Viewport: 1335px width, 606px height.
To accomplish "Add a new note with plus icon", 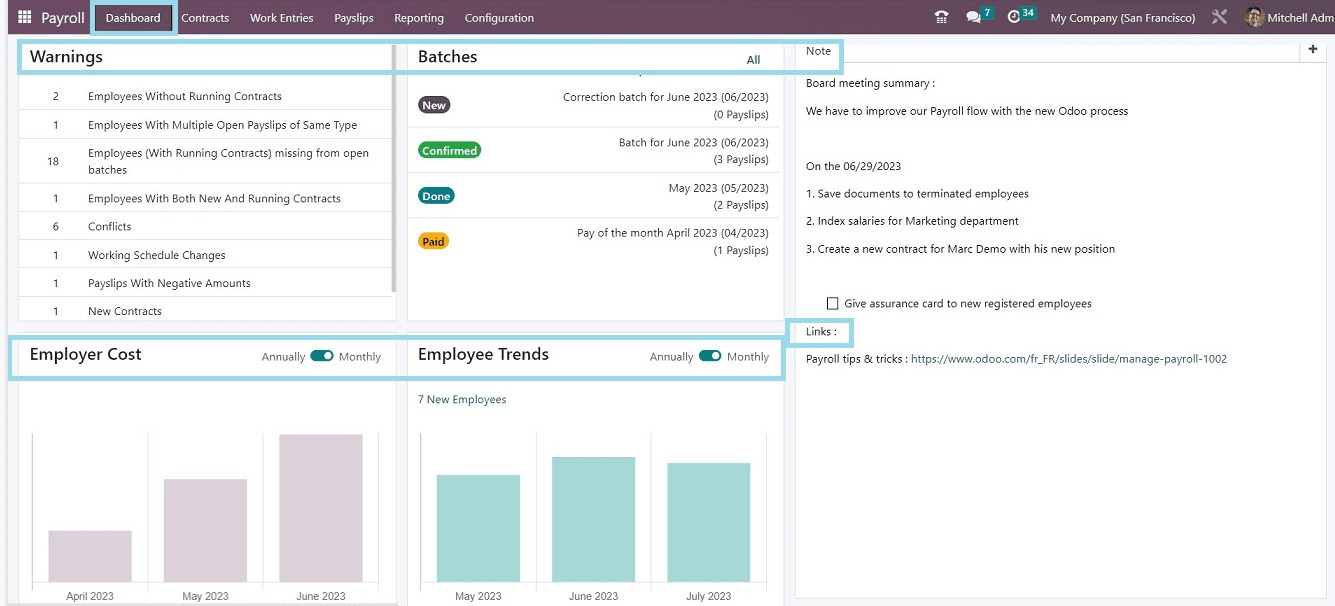I will (1313, 50).
